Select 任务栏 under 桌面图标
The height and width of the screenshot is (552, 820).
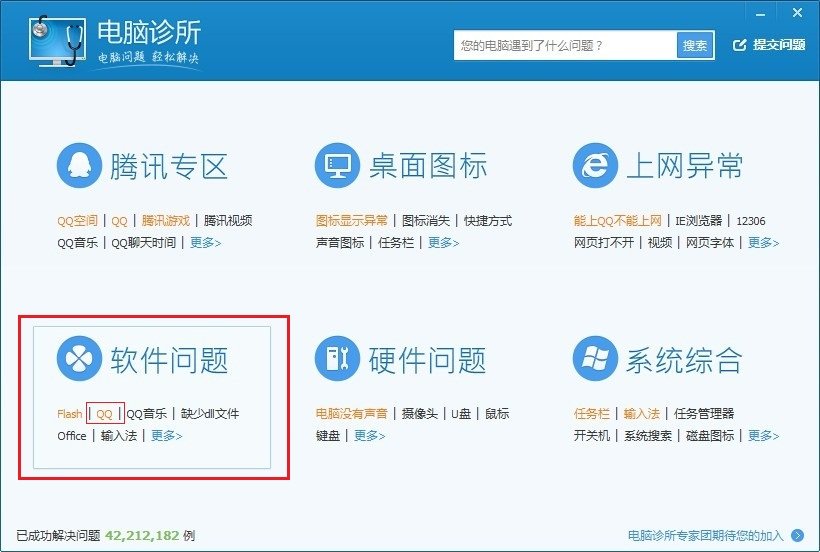396,243
